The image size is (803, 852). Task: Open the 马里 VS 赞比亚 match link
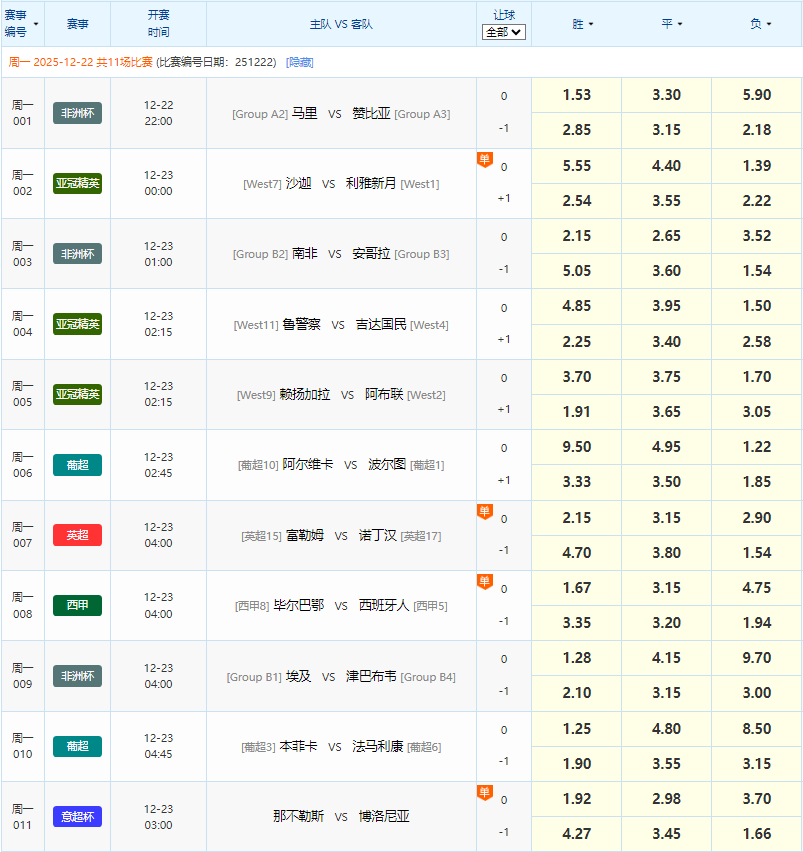[x=341, y=113]
